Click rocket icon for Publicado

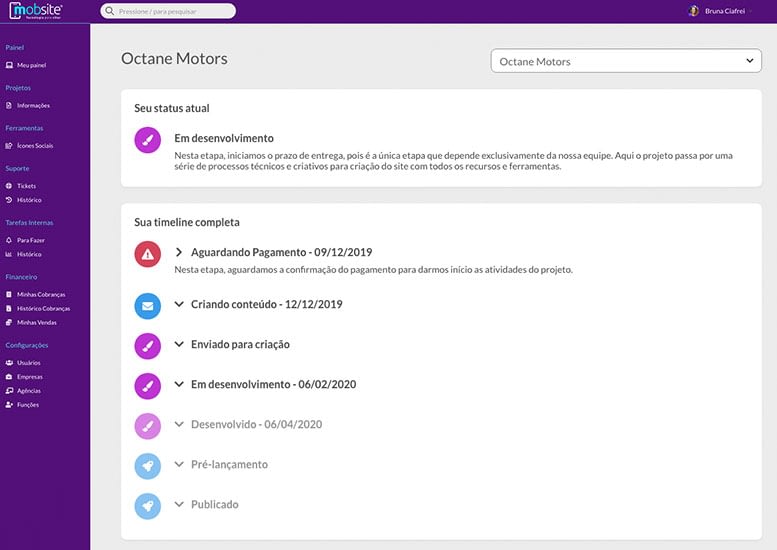click(148, 506)
